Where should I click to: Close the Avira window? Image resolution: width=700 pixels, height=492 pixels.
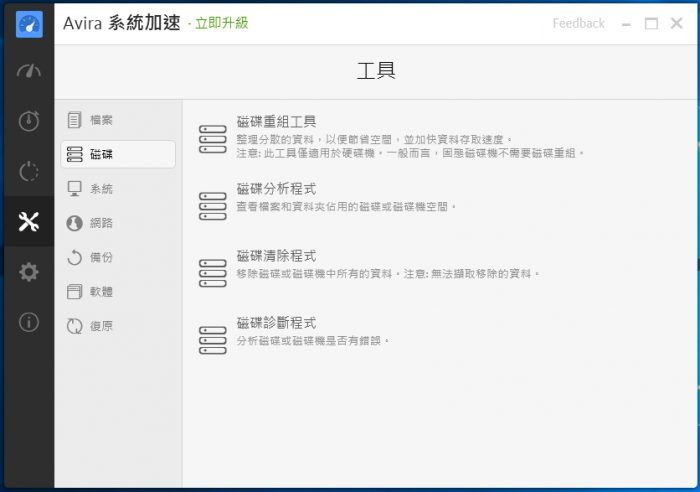pyautogui.click(x=676, y=23)
